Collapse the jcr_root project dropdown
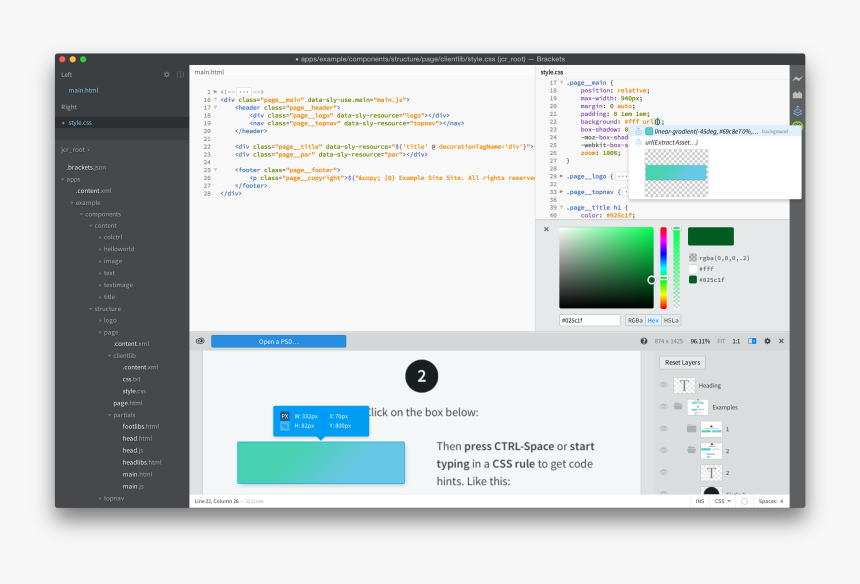 [75, 150]
